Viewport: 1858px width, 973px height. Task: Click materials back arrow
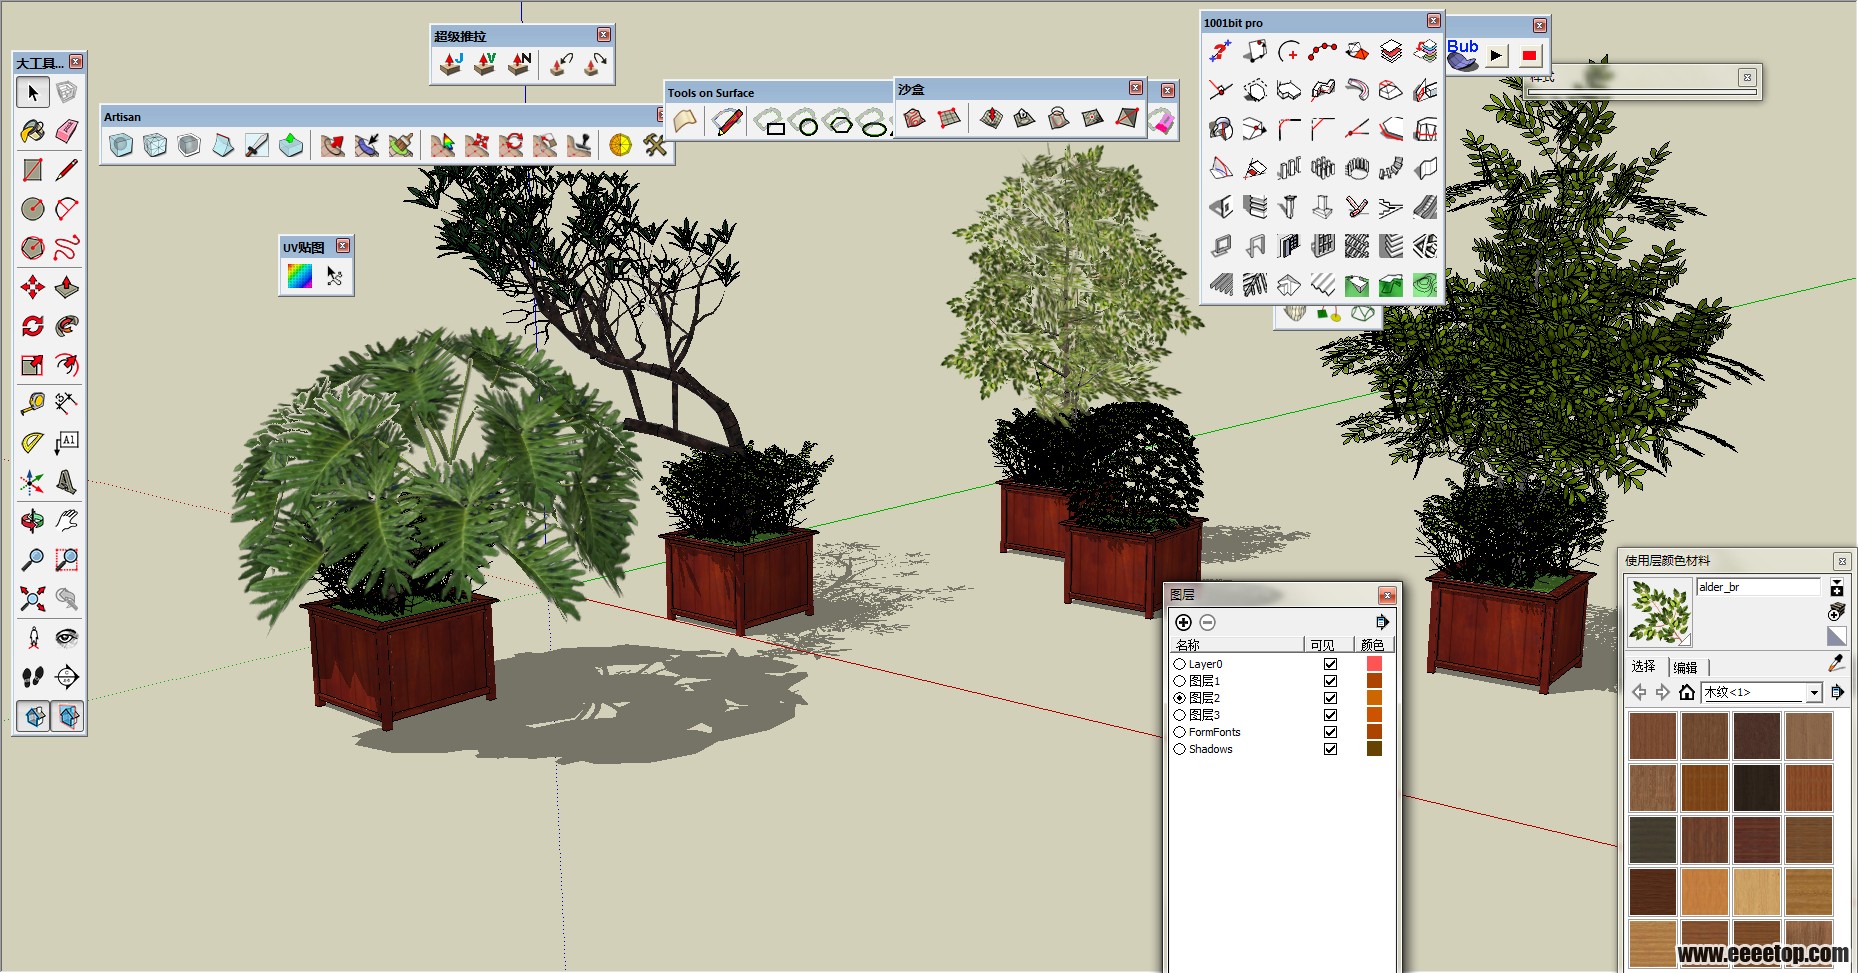point(1639,692)
